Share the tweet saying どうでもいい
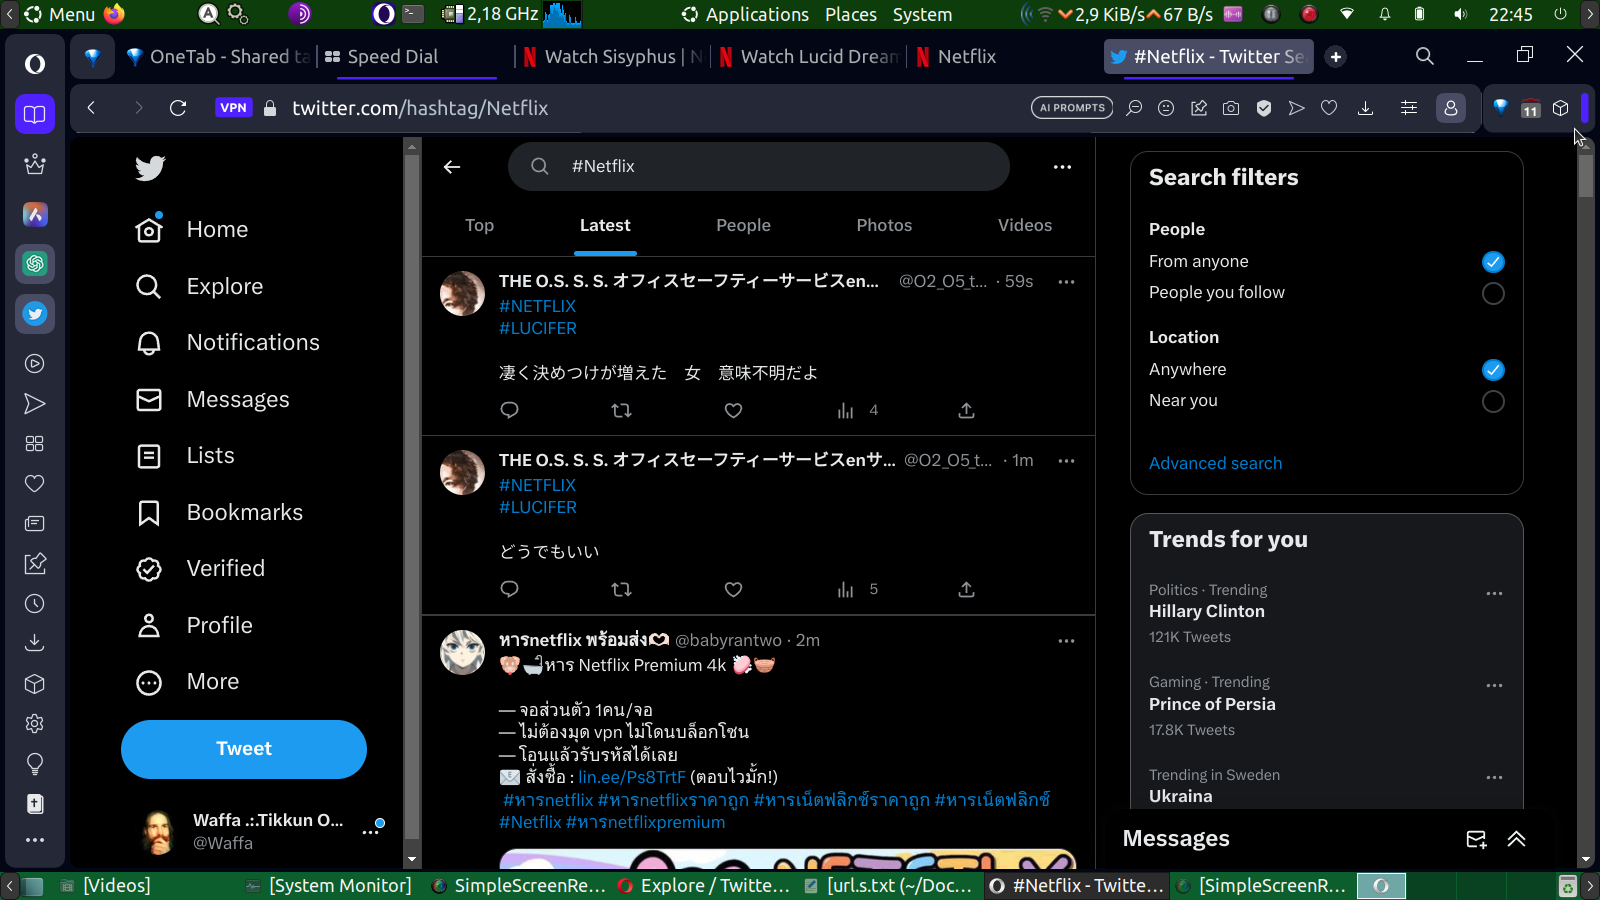The image size is (1600, 900). pos(966,590)
